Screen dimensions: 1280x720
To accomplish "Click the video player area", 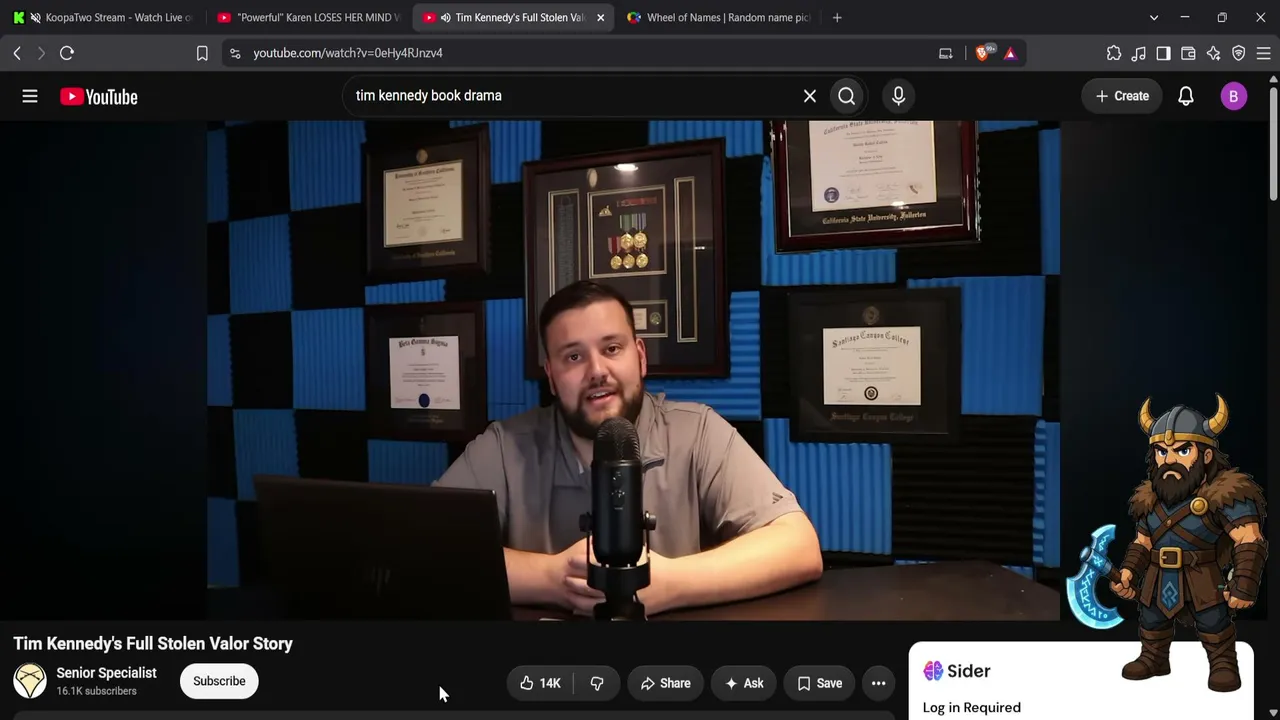I will 633,370.
